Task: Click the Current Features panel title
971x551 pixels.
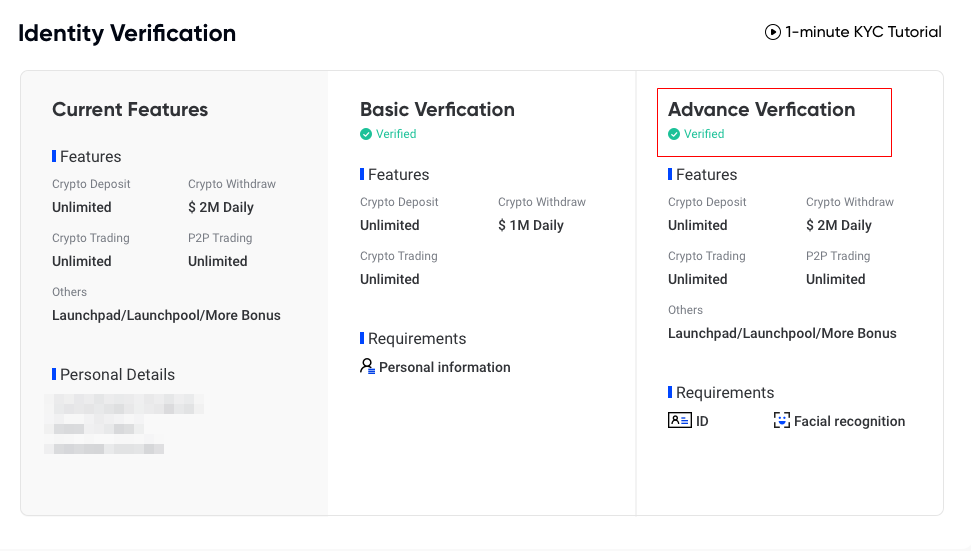Action: click(x=130, y=110)
